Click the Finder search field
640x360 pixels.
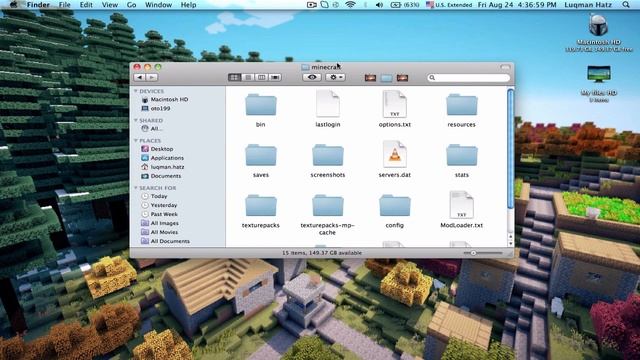click(x=469, y=78)
